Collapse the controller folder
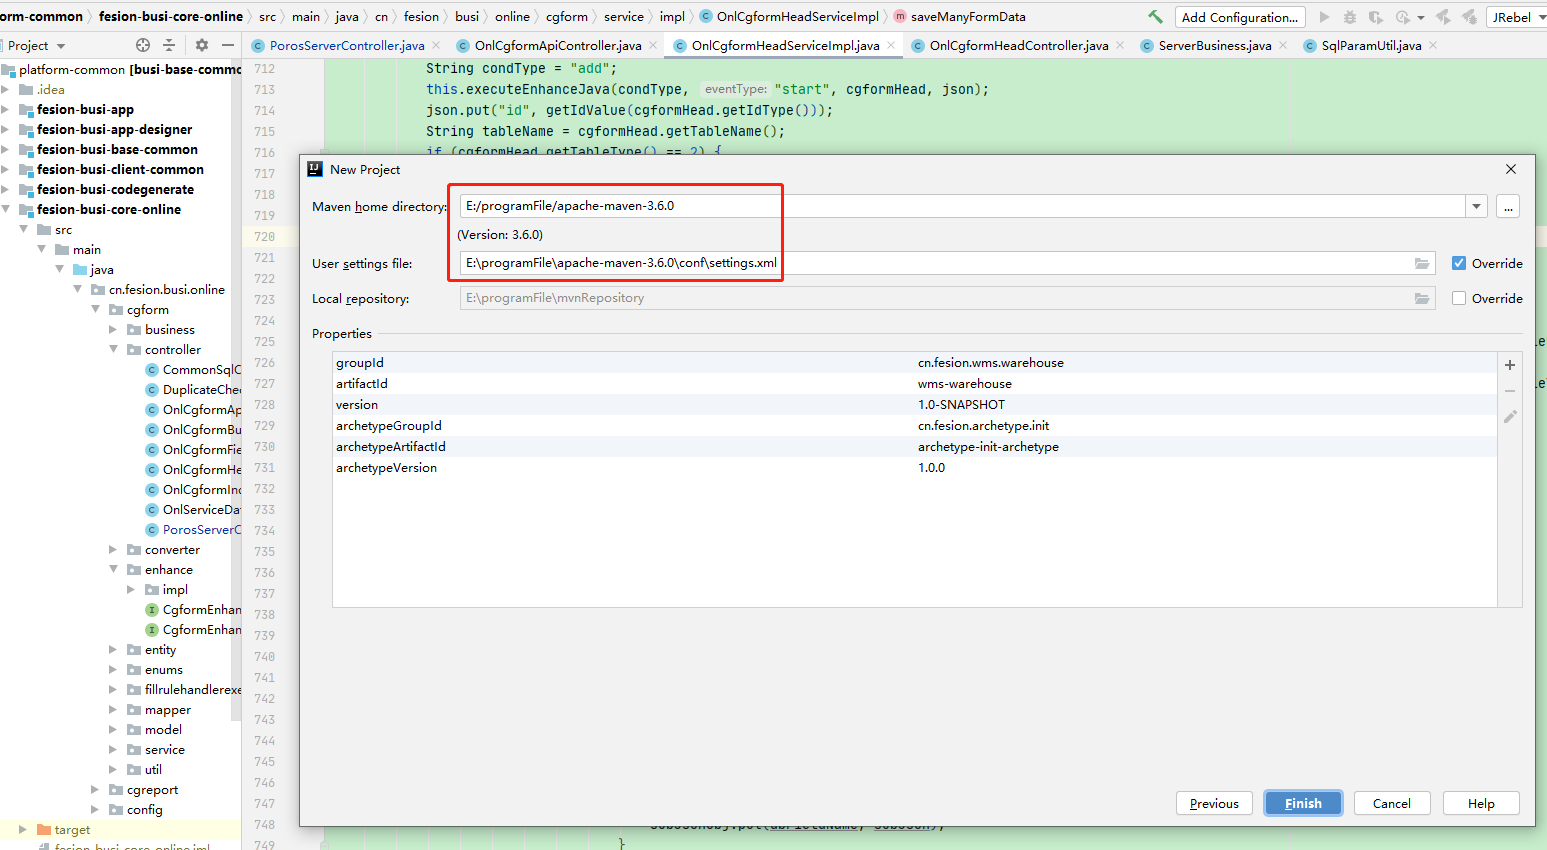The height and width of the screenshot is (850, 1547). (113, 350)
